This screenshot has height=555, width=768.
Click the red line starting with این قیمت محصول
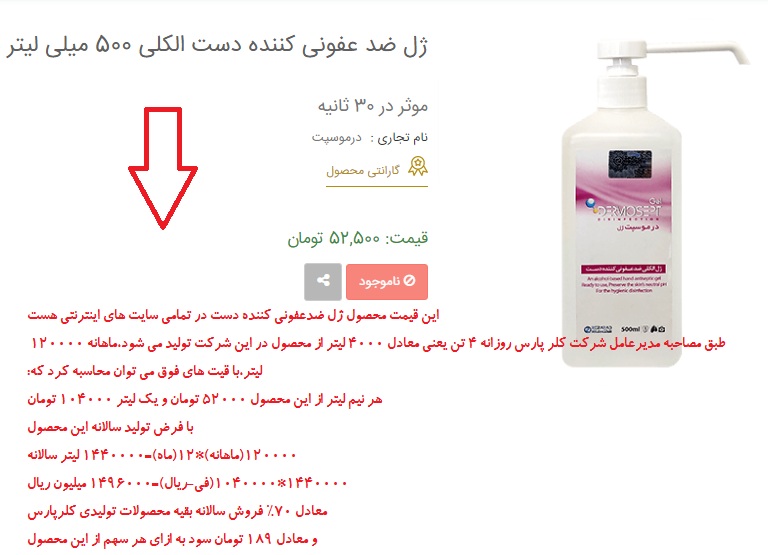(x=233, y=315)
